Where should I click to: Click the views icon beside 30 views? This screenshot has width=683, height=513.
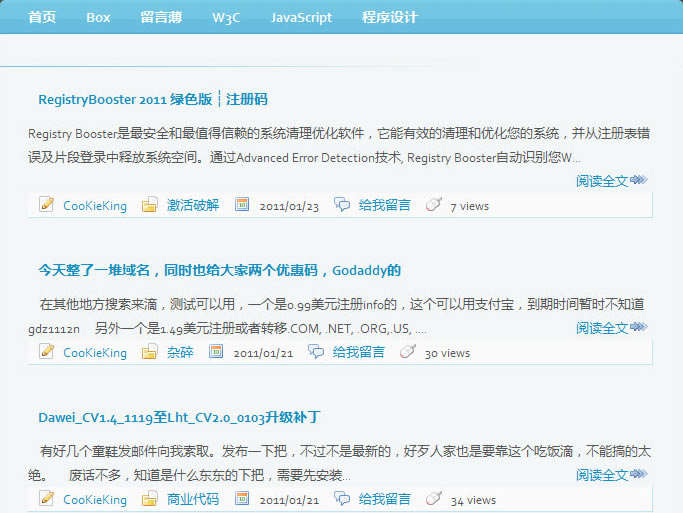click(x=407, y=352)
